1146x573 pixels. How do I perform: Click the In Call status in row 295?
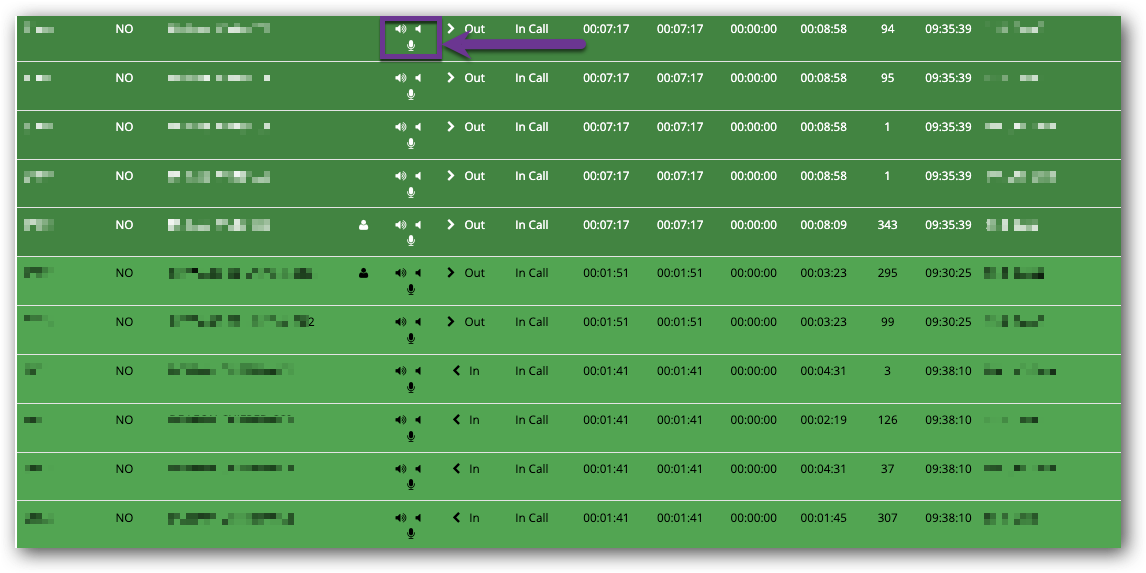click(531, 273)
